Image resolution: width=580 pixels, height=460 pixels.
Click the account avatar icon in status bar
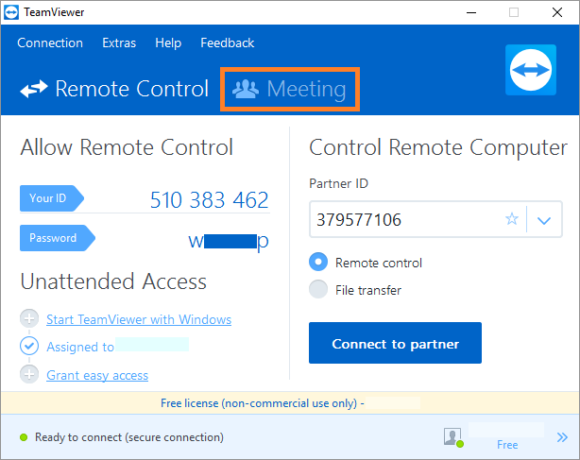tap(453, 437)
